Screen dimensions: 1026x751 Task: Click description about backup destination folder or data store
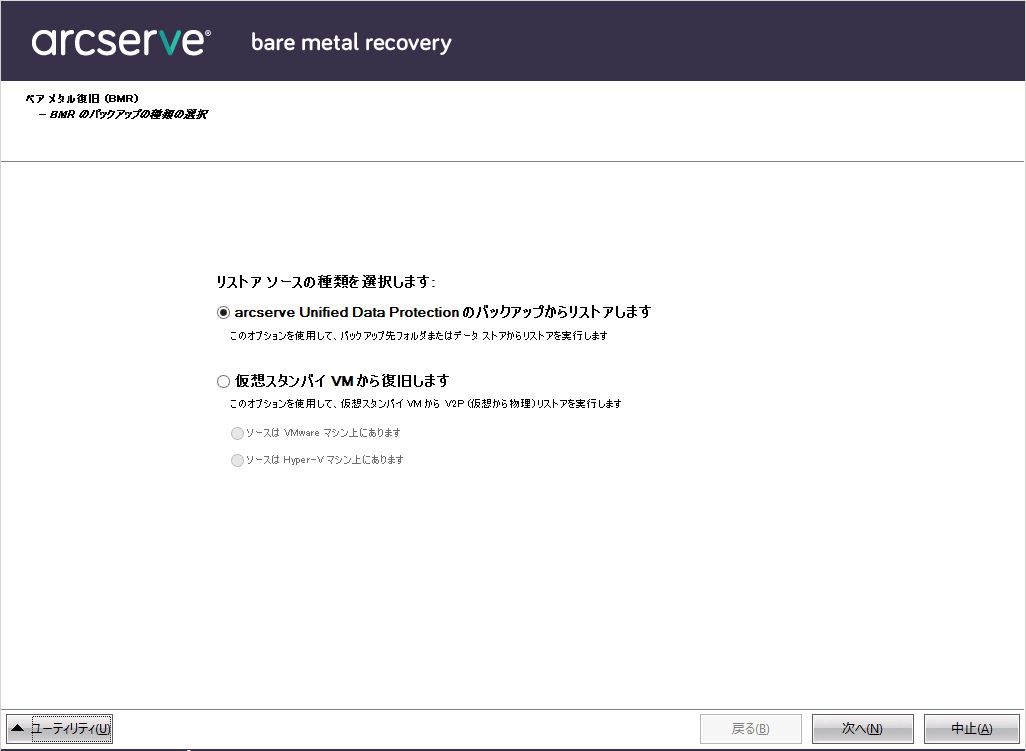418,336
